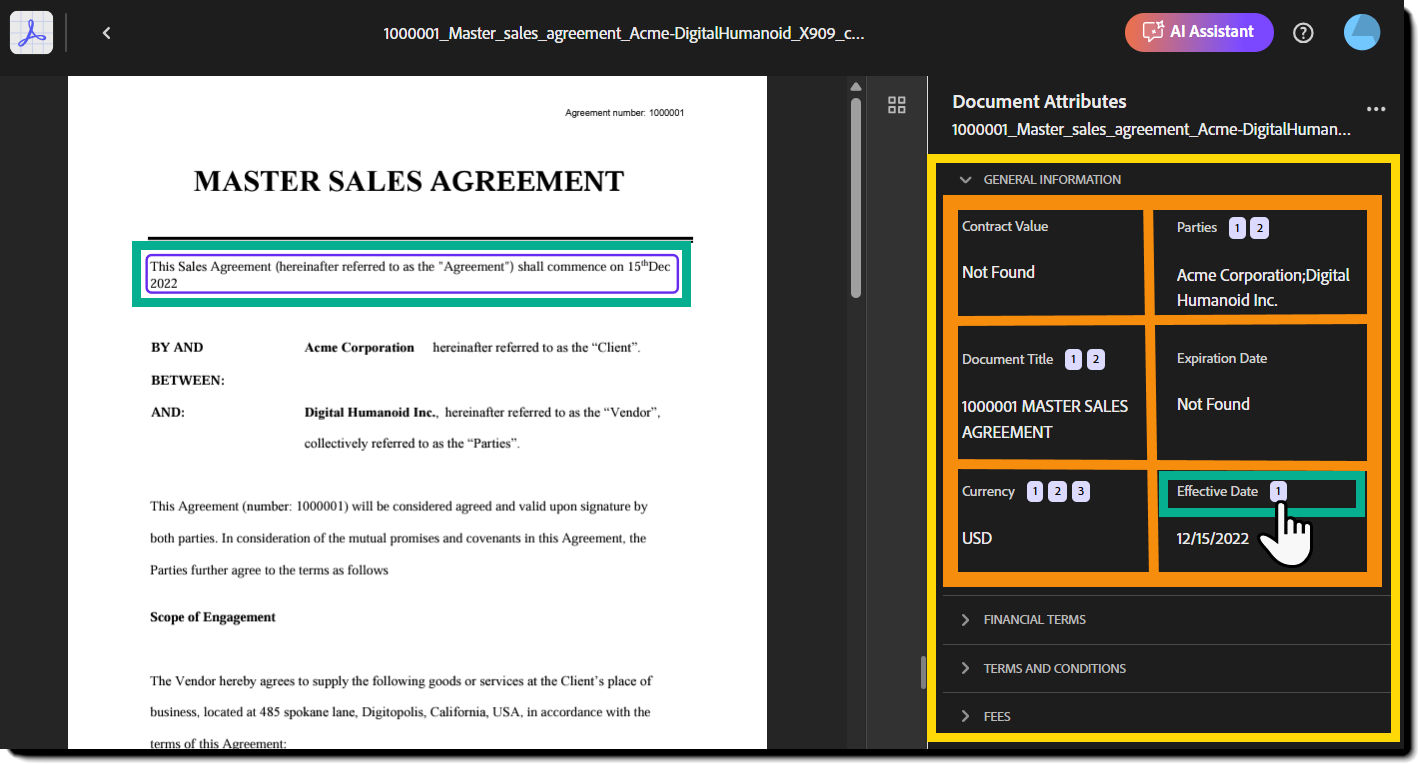Select citation badge 1 on Effective Date
Screen dimensions: 1418x764
click(x=1275, y=491)
